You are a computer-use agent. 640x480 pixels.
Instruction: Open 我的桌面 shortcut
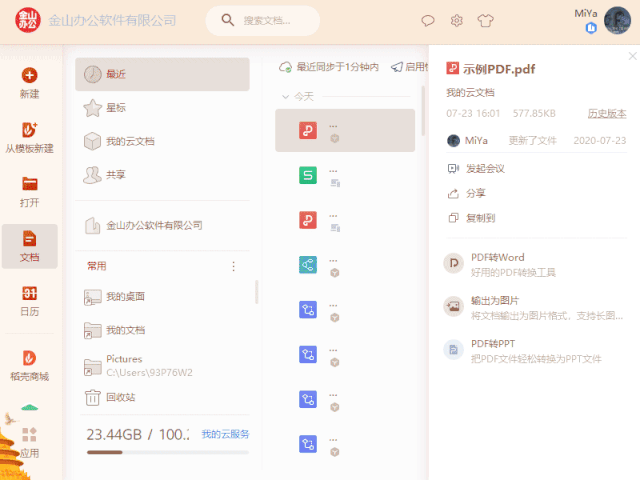(162, 297)
